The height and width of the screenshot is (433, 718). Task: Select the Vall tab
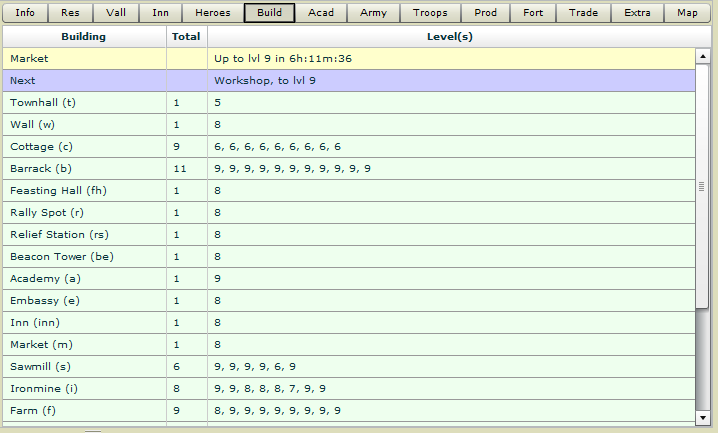[x=116, y=13]
